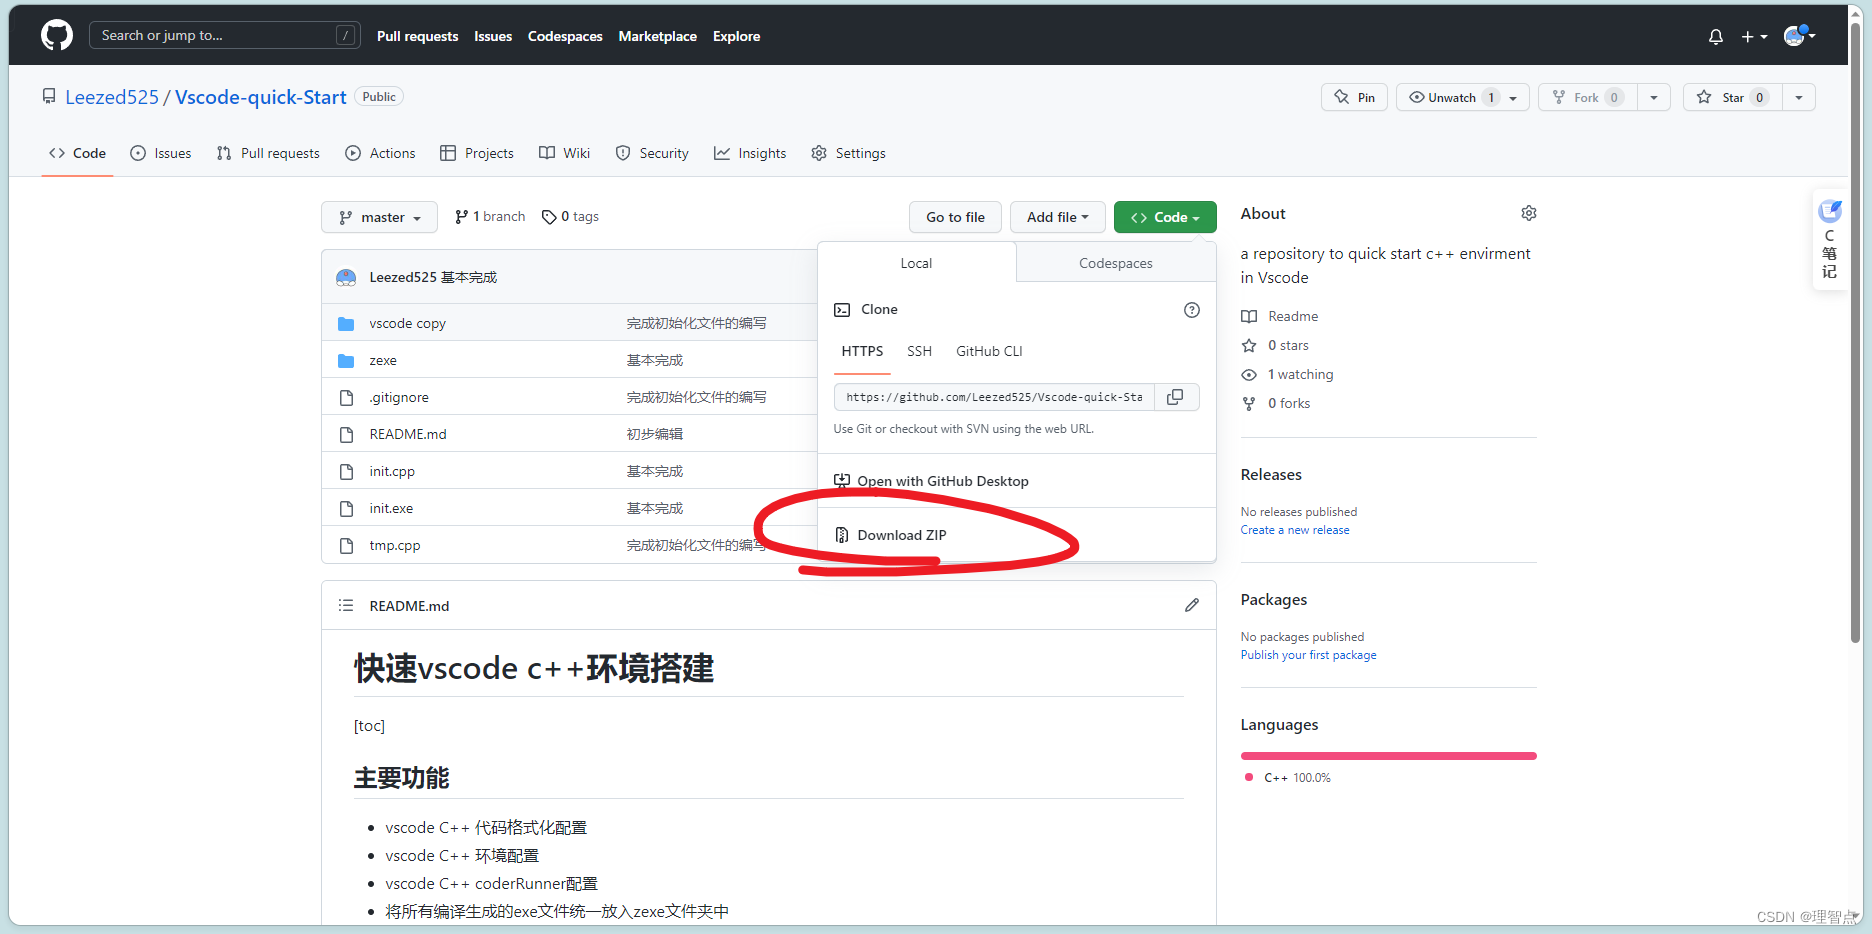Open the init.exe file
This screenshot has height=934, width=1872.
point(391,508)
